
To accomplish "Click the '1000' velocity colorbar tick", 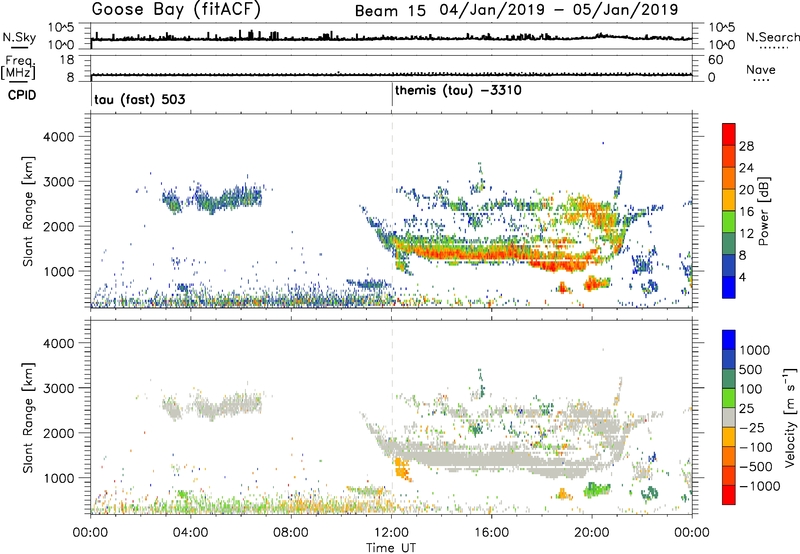I will (x=755, y=350).
